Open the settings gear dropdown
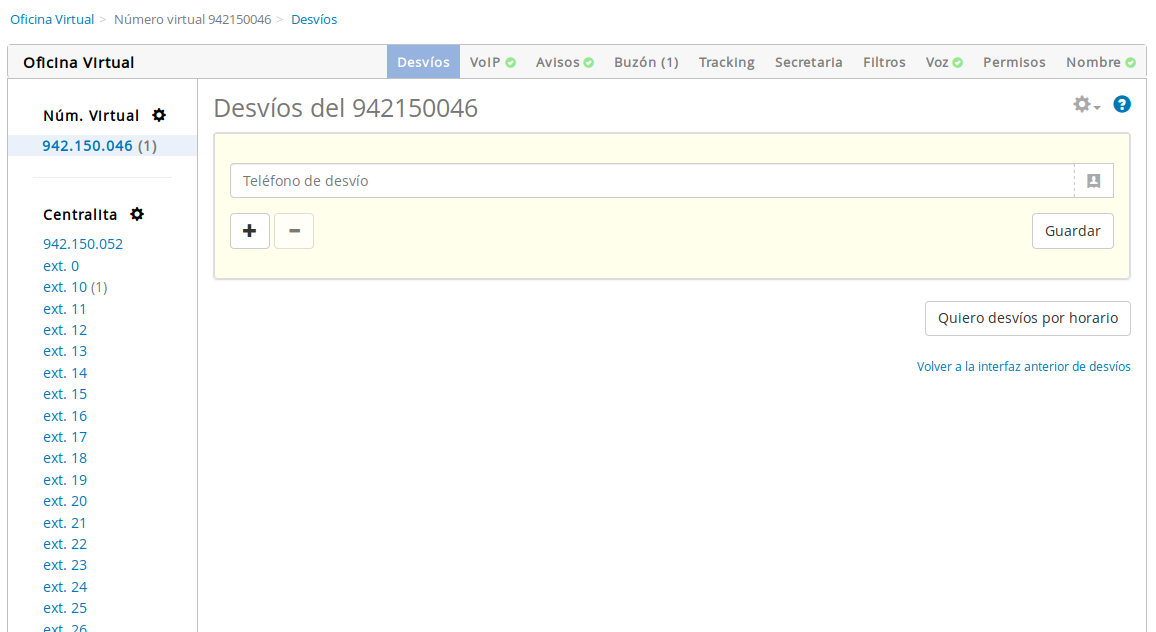Screen dimensions: 1156x632 [x=1085, y=104]
